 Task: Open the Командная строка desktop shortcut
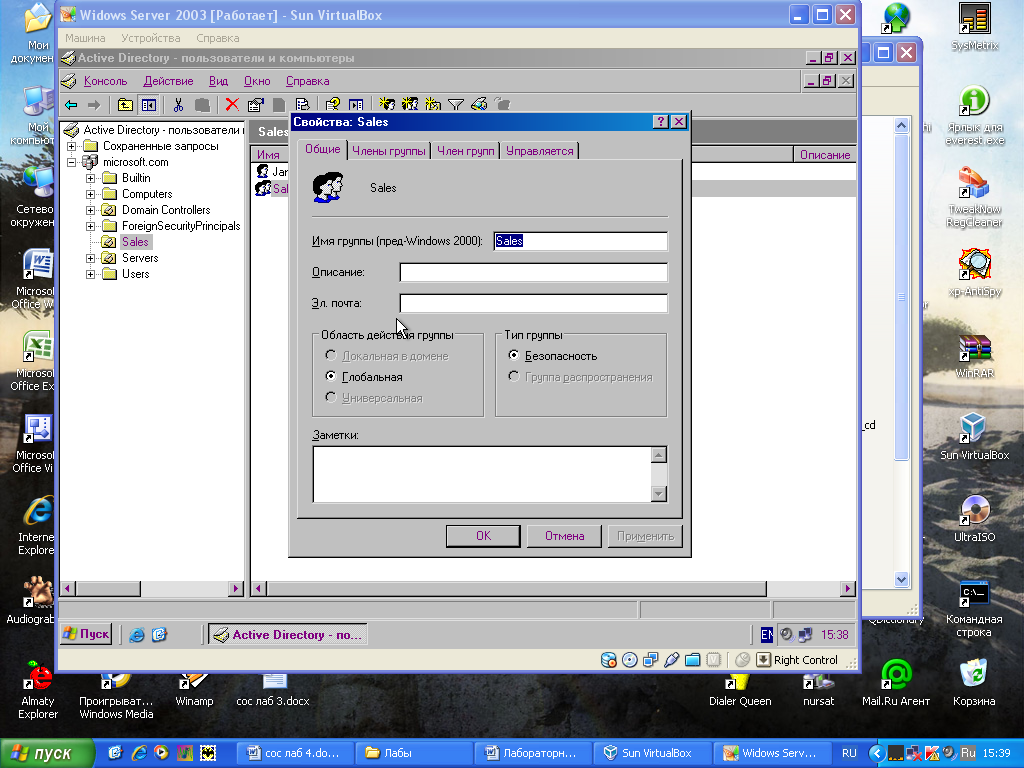click(x=974, y=607)
